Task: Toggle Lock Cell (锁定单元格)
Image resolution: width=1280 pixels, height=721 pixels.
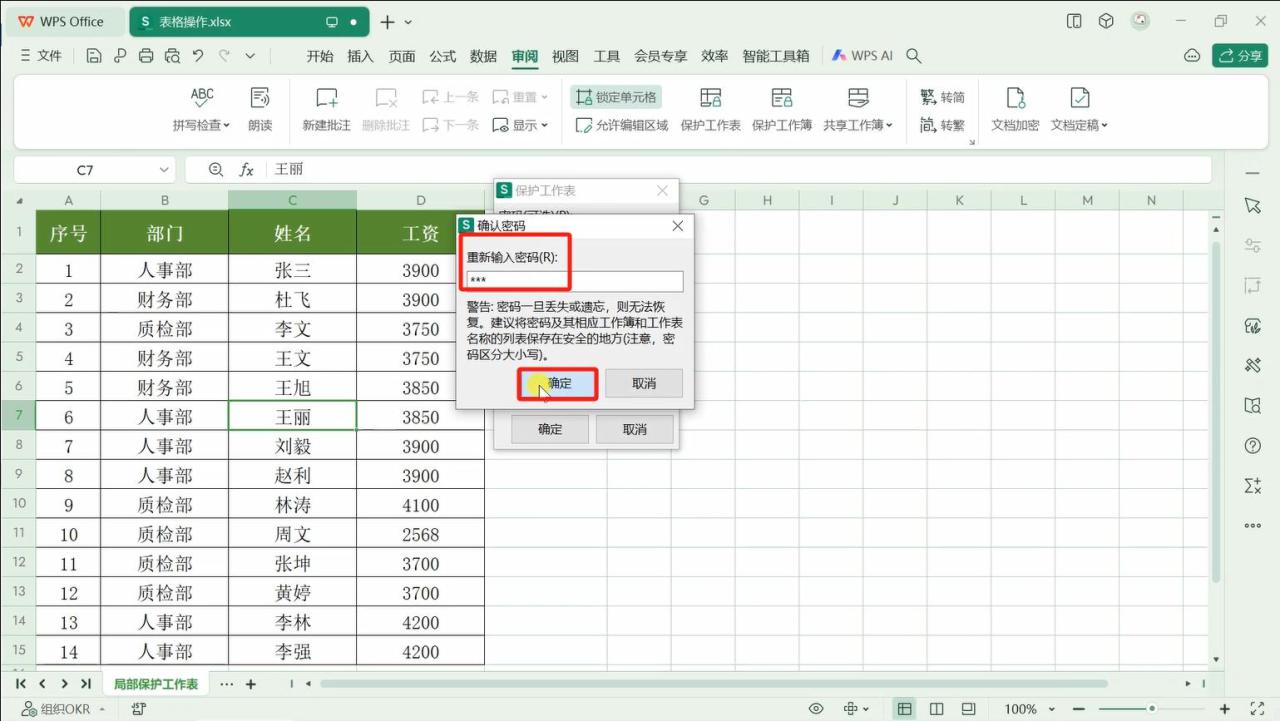Action: (616, 97)
